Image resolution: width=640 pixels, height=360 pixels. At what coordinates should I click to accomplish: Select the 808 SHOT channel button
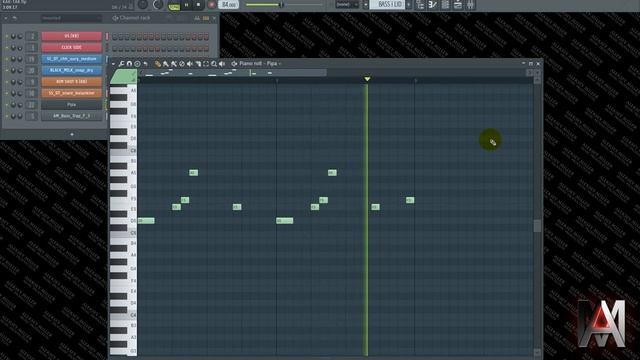(x=71, y=82)
